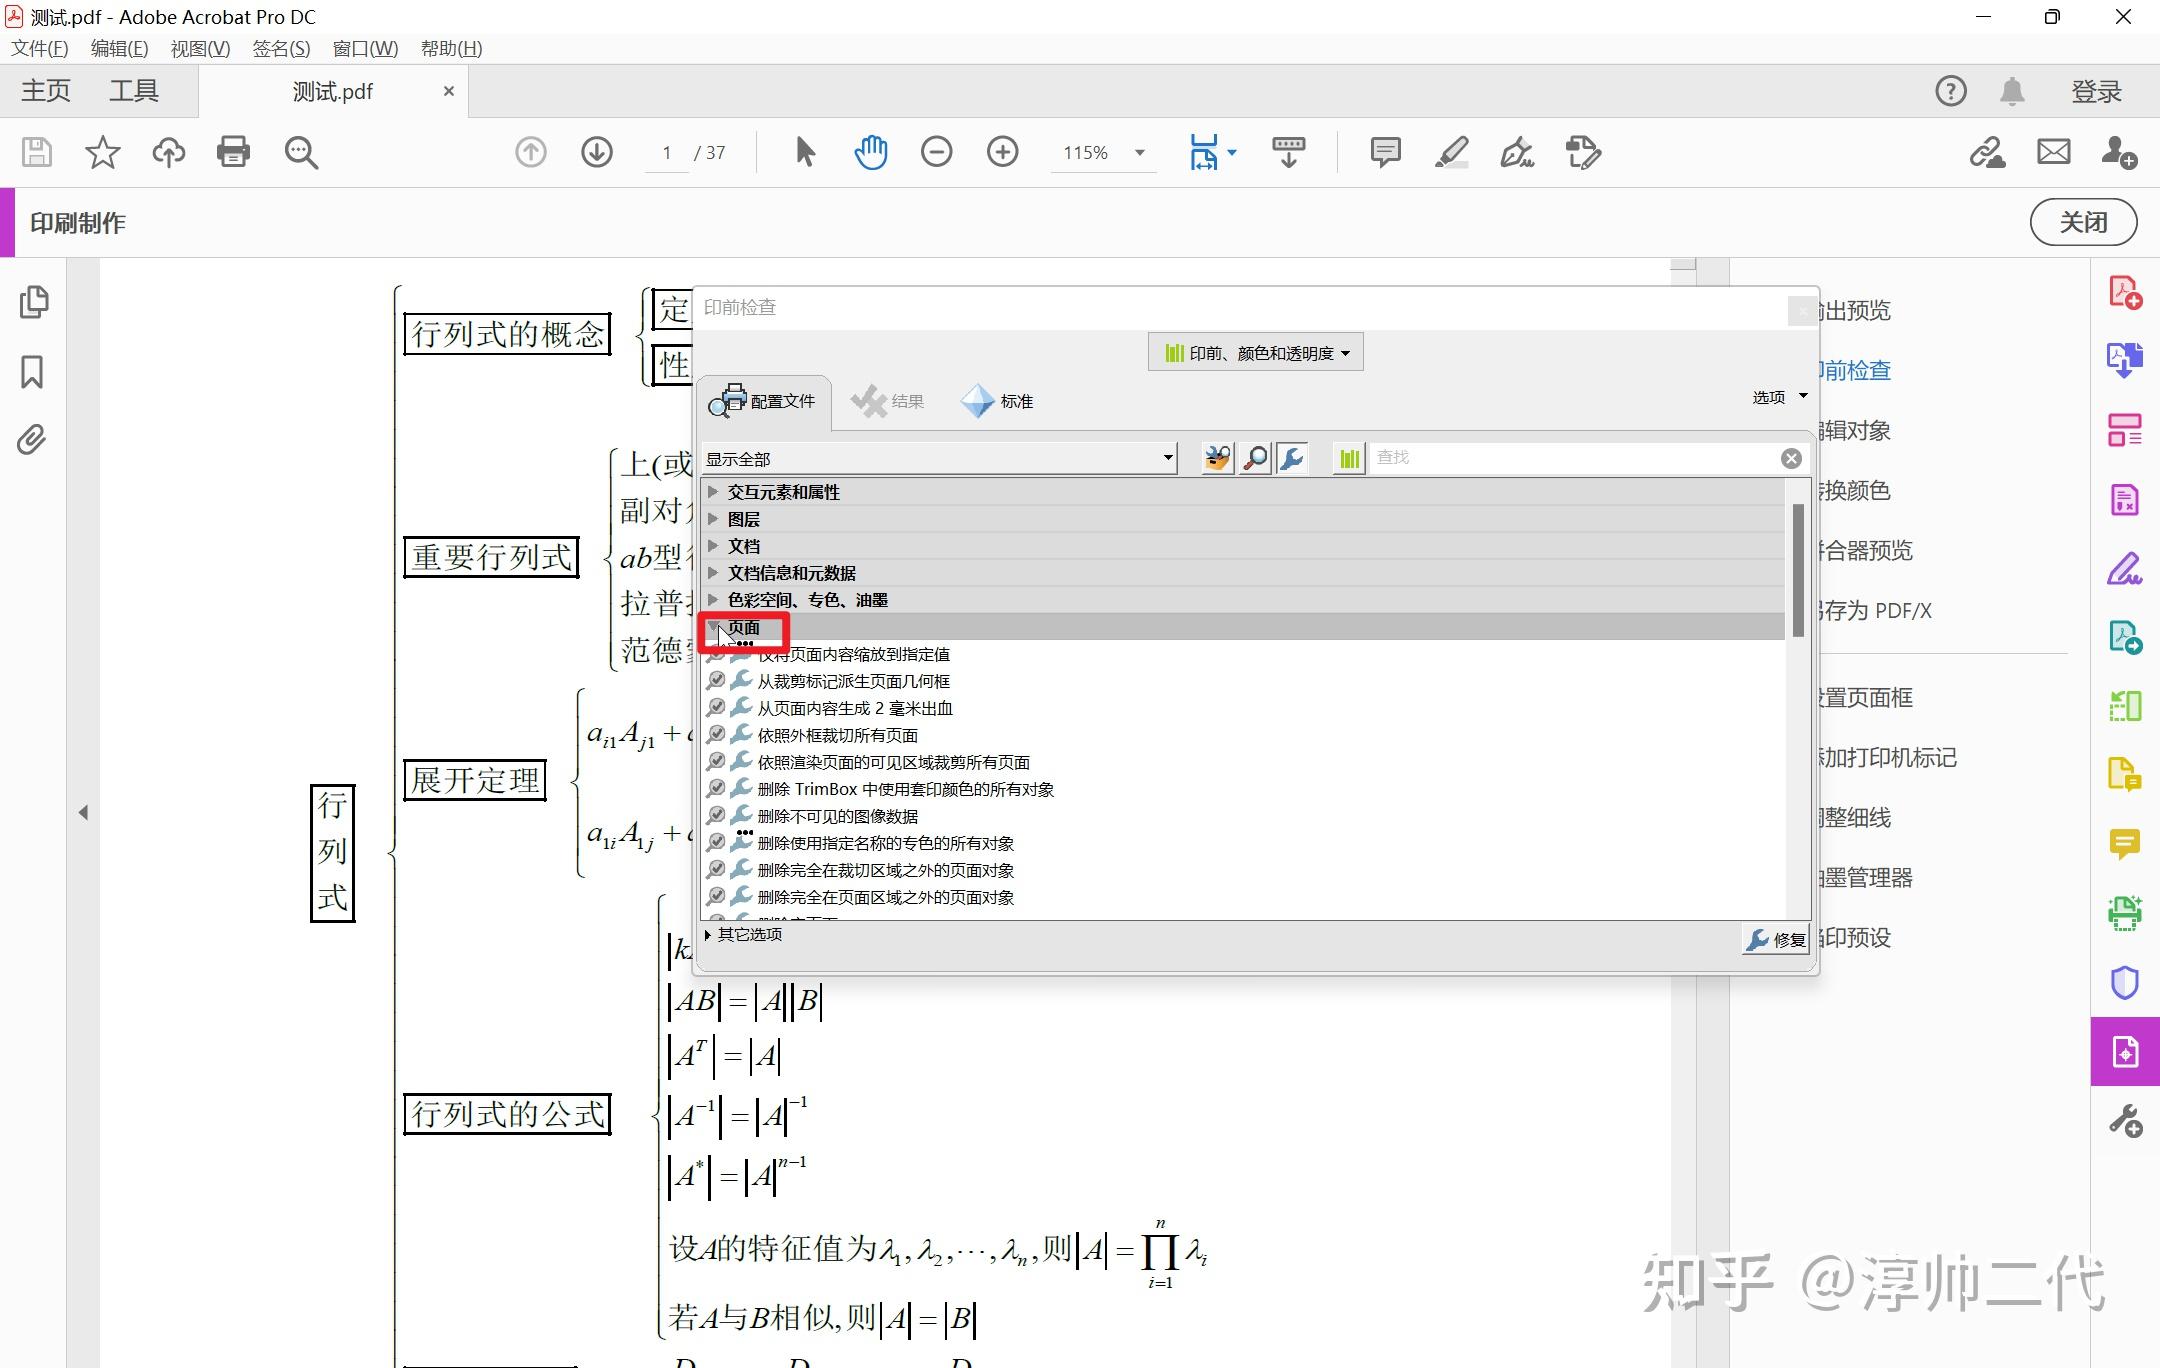Viewport: 2160px width, 1368px height.
Task: Toggle check beside 依照外框裁切所有页面
Action: tap(716, 735)
